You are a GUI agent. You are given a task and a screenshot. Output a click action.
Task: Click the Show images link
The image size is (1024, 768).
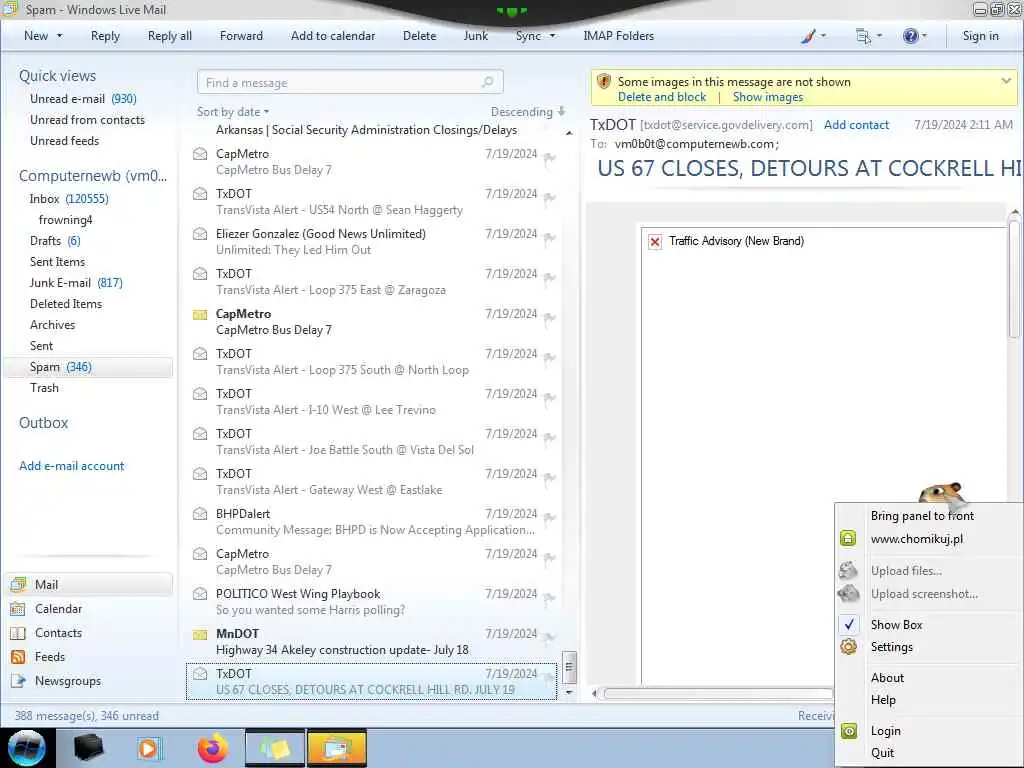click(768, 97)
